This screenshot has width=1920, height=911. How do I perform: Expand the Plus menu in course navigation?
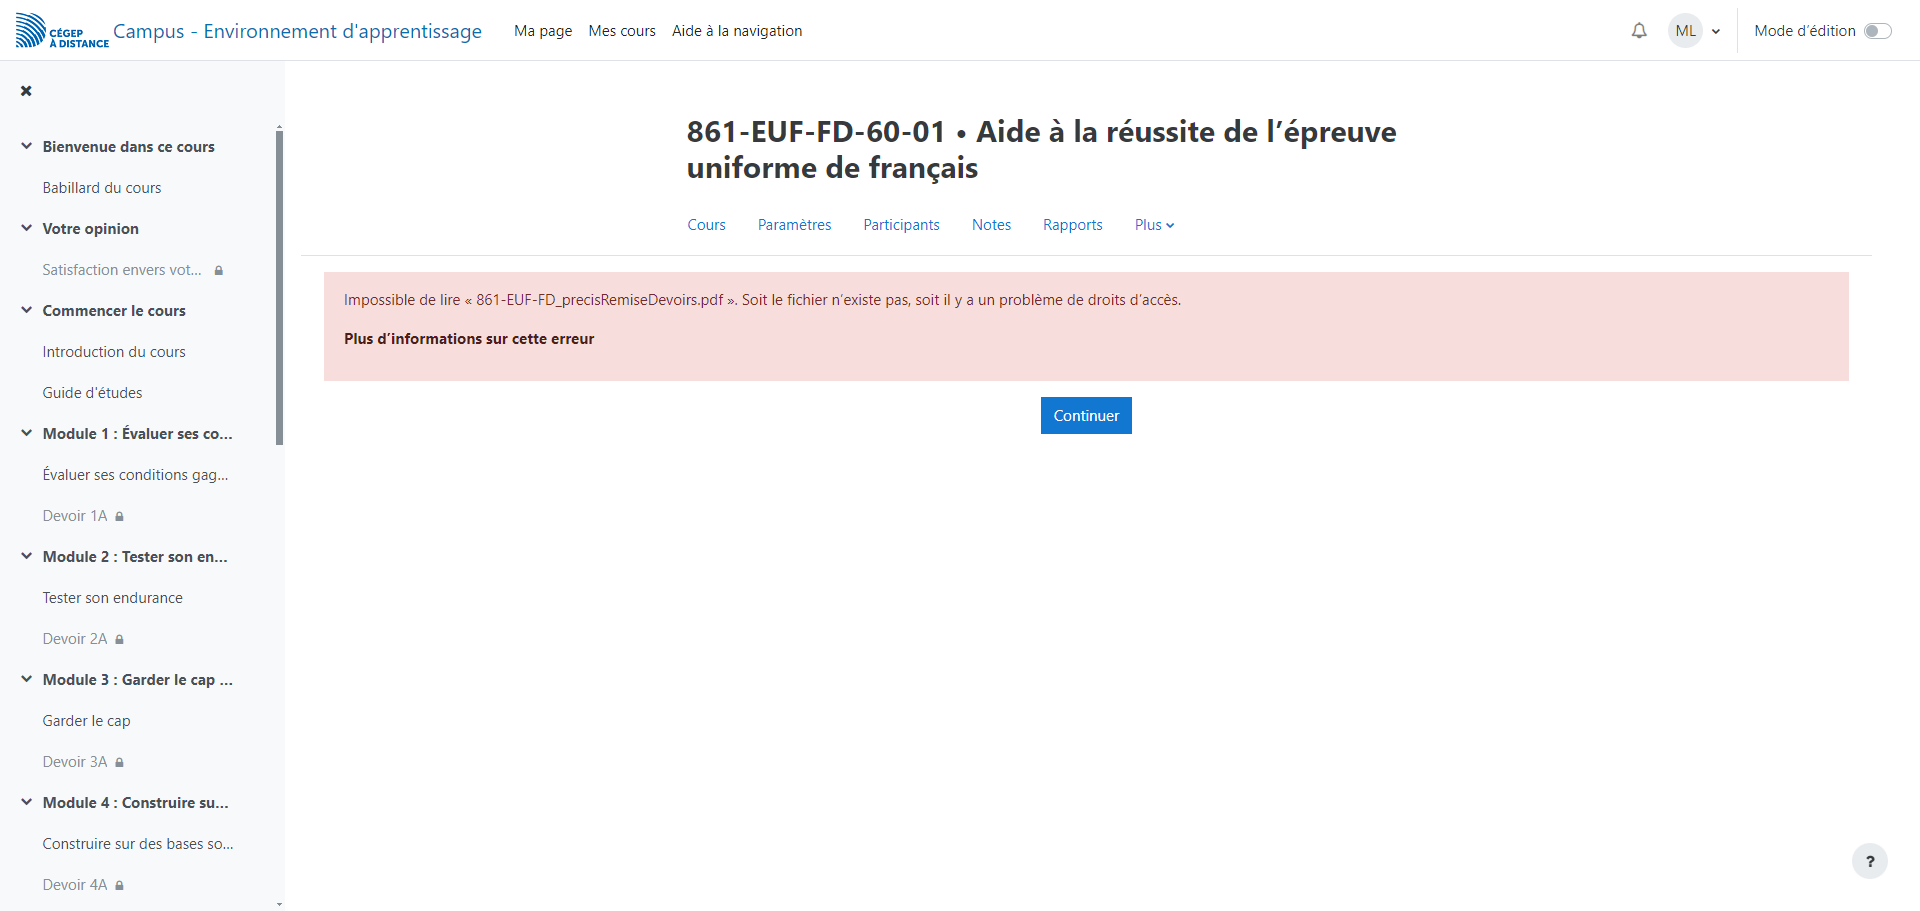pyautogui.click(x=1154, y=225)
